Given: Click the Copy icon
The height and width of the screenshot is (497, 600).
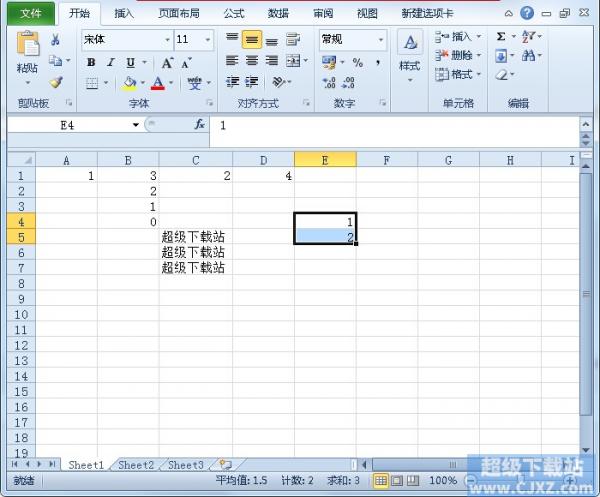Looking at the screenshot, I should pos(55,60).
